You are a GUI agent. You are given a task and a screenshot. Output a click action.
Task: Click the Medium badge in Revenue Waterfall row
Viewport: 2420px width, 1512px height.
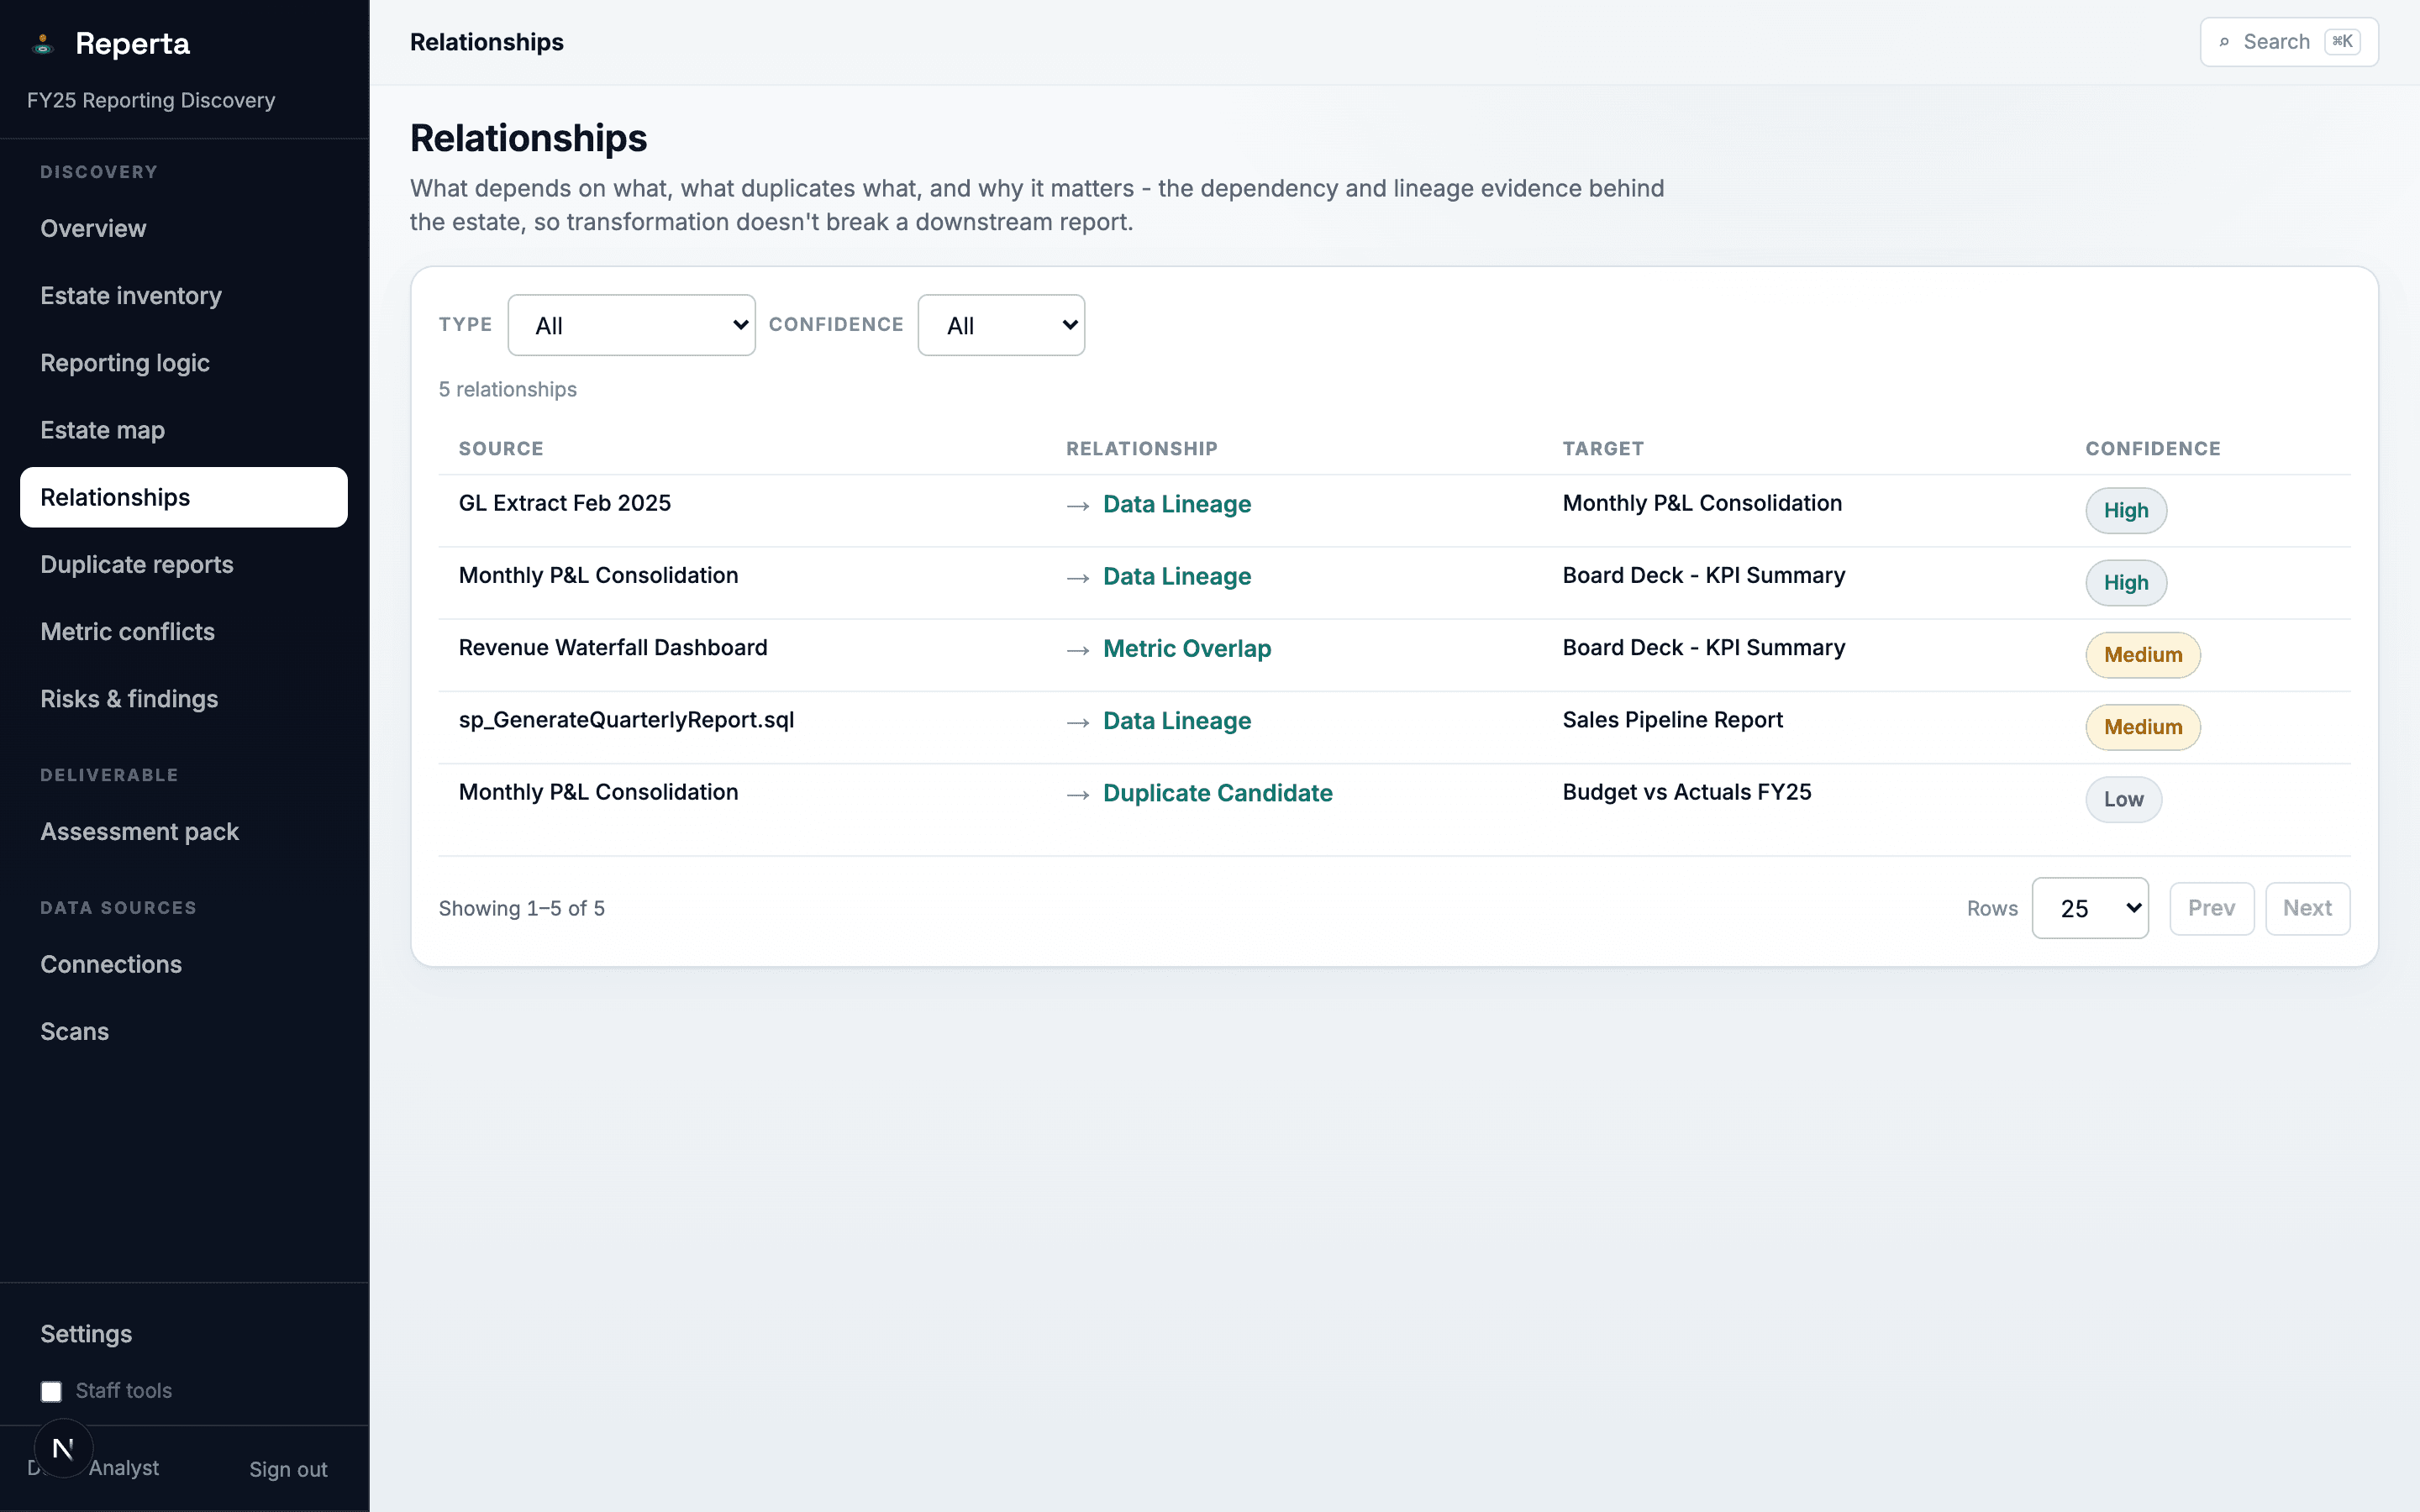pos(2142,655)
